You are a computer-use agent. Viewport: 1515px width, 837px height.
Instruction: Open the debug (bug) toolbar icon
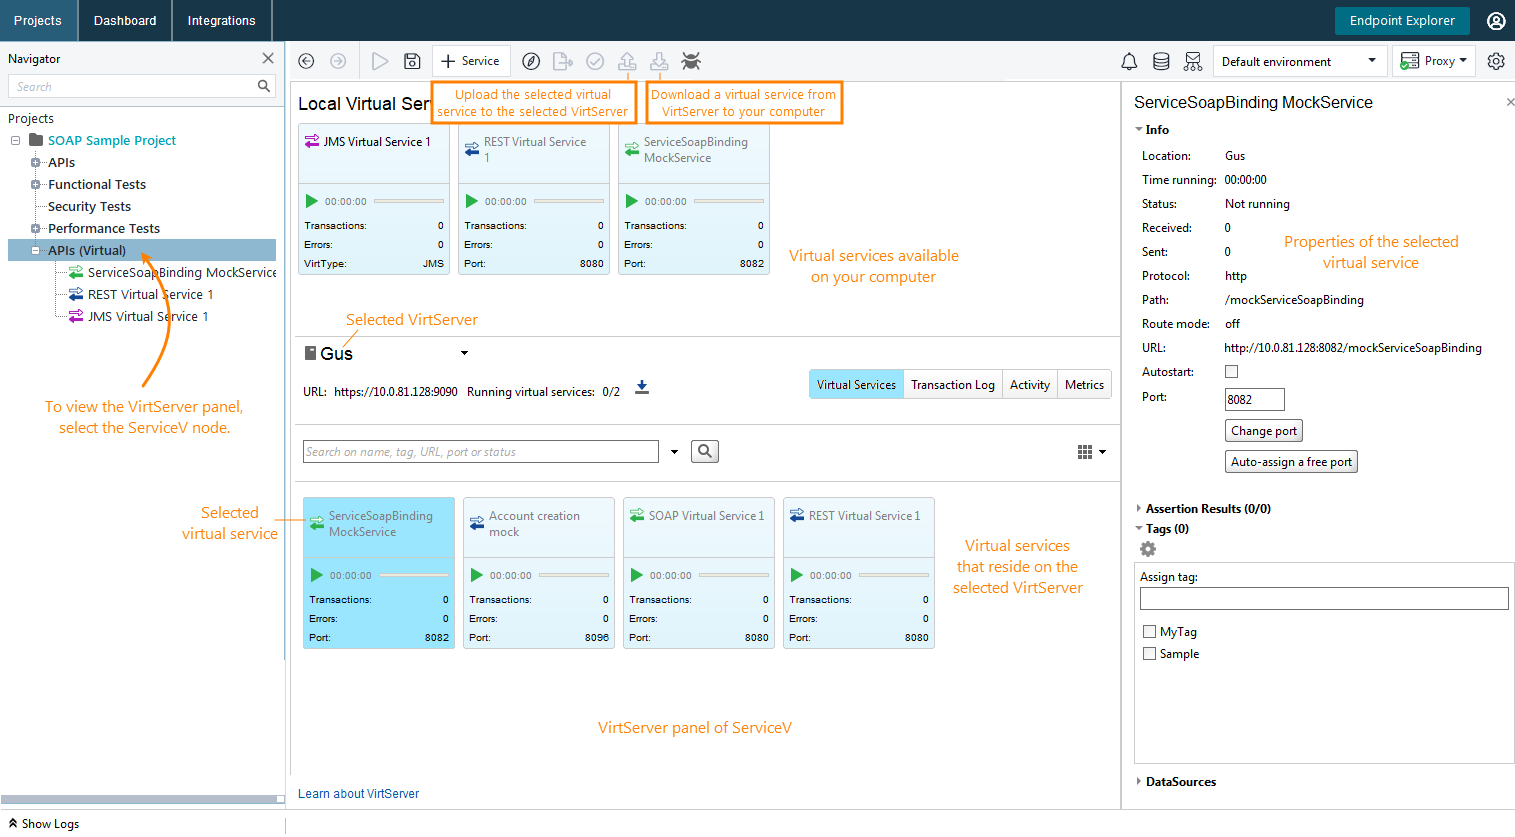(x=690, y=60)
